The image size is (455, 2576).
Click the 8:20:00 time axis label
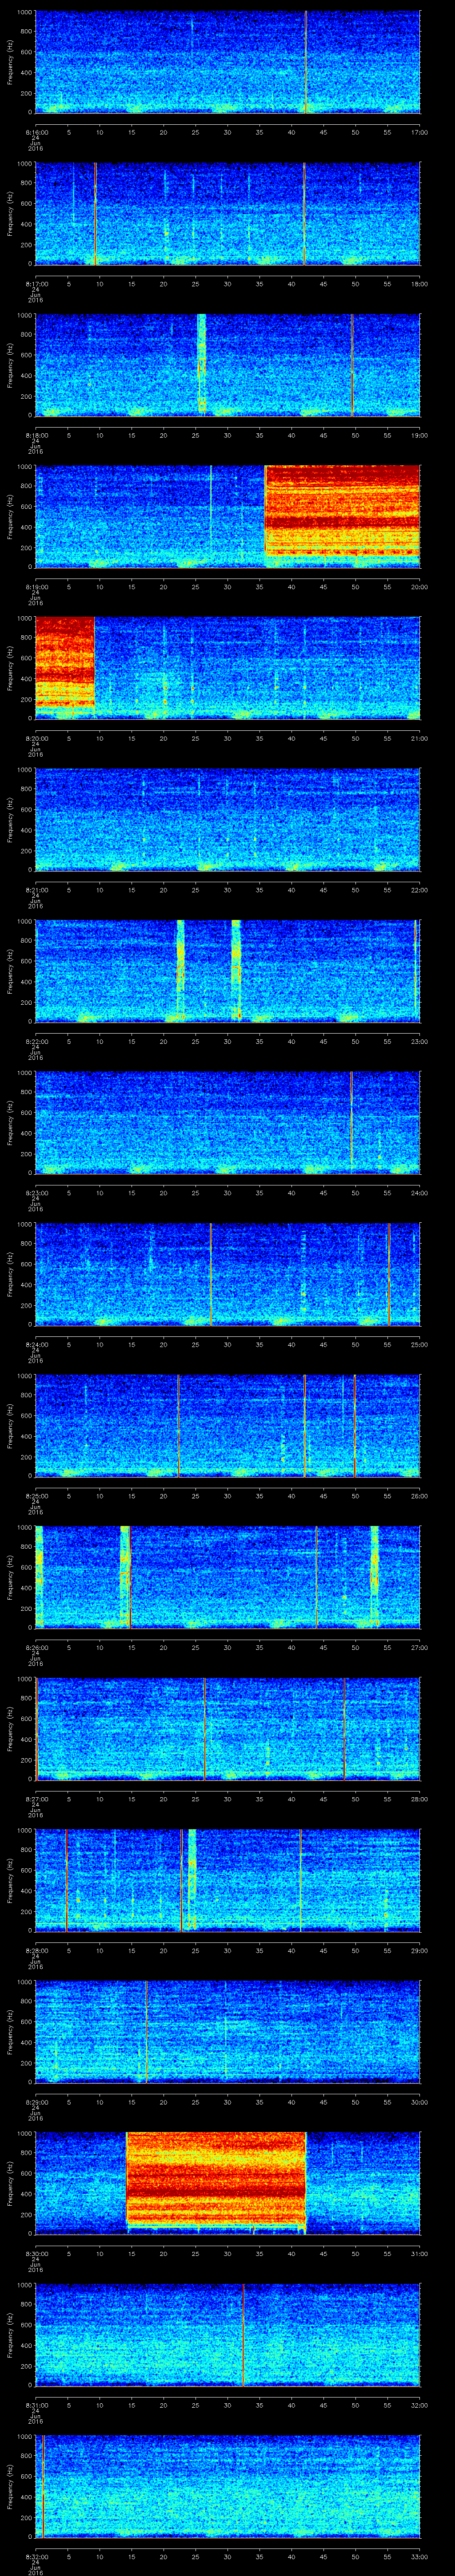click(x=36, y=738)
